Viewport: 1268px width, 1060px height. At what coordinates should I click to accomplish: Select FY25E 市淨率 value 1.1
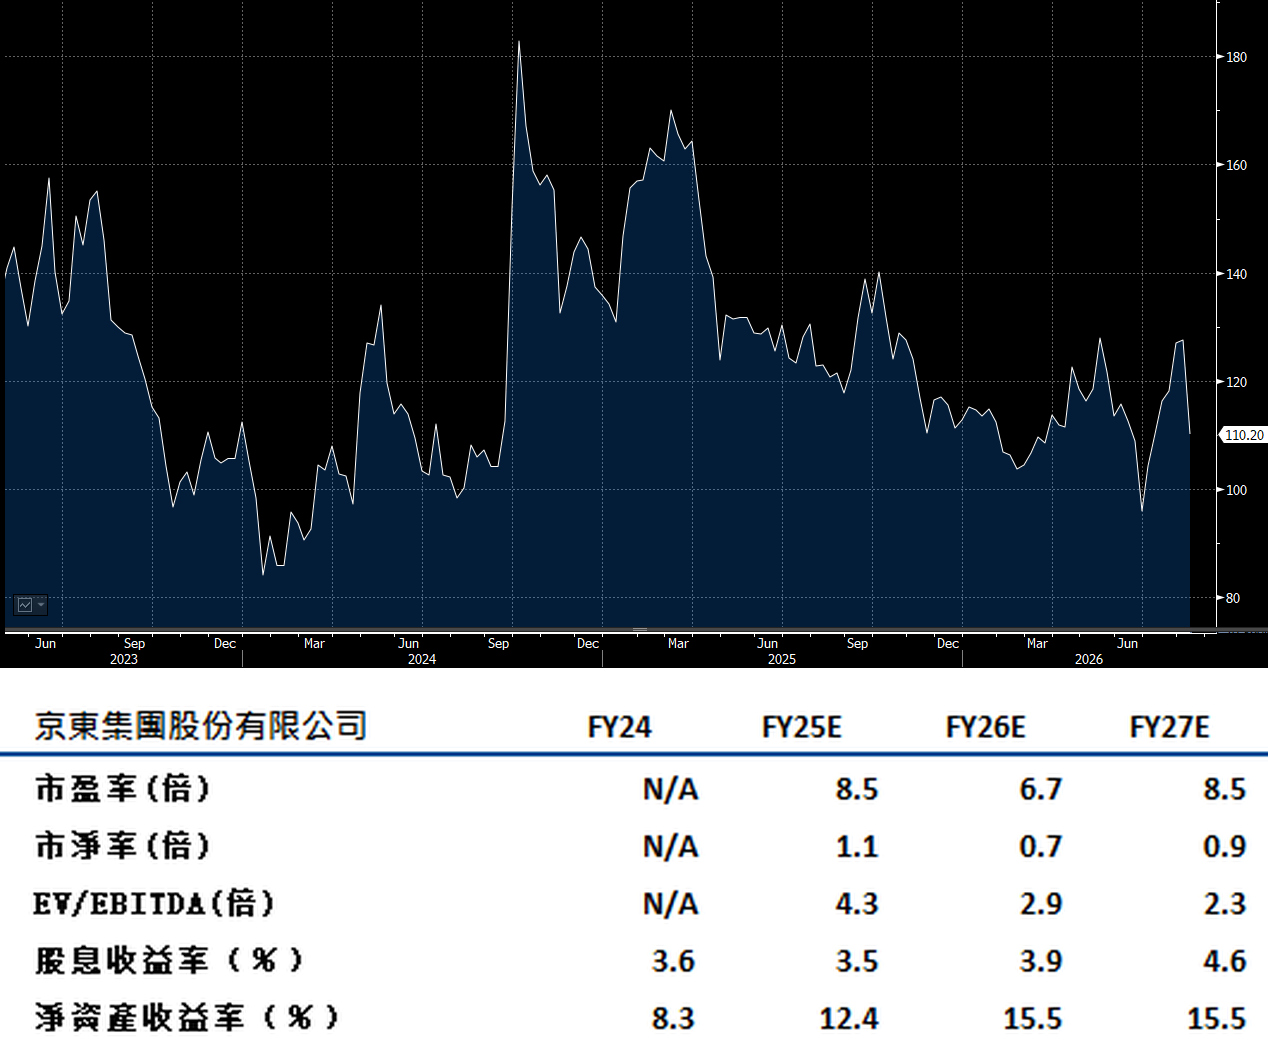(857, 847)
